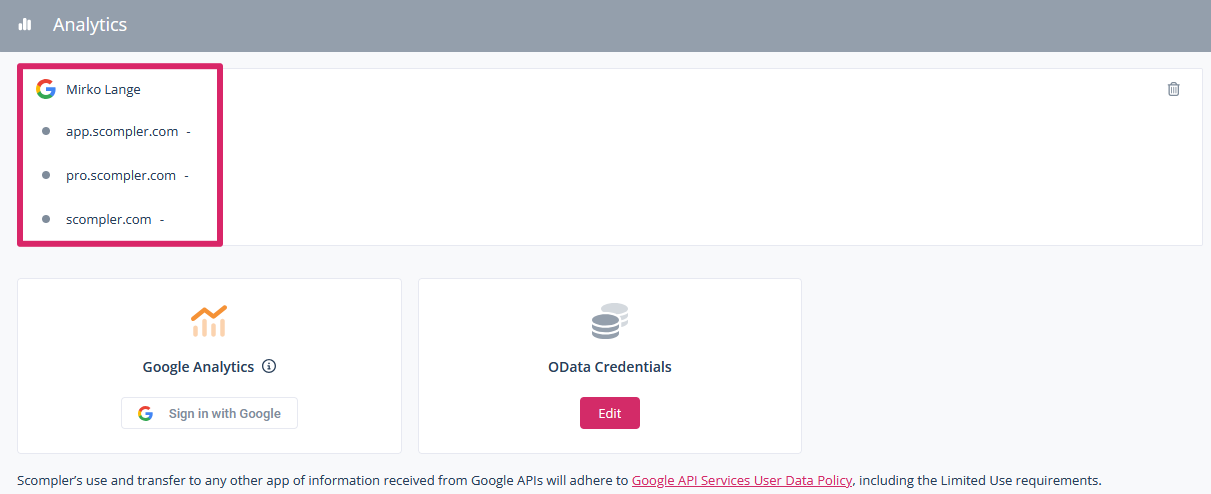Click the status dot beside pro.scompler.com

click(x=46, y=175)
